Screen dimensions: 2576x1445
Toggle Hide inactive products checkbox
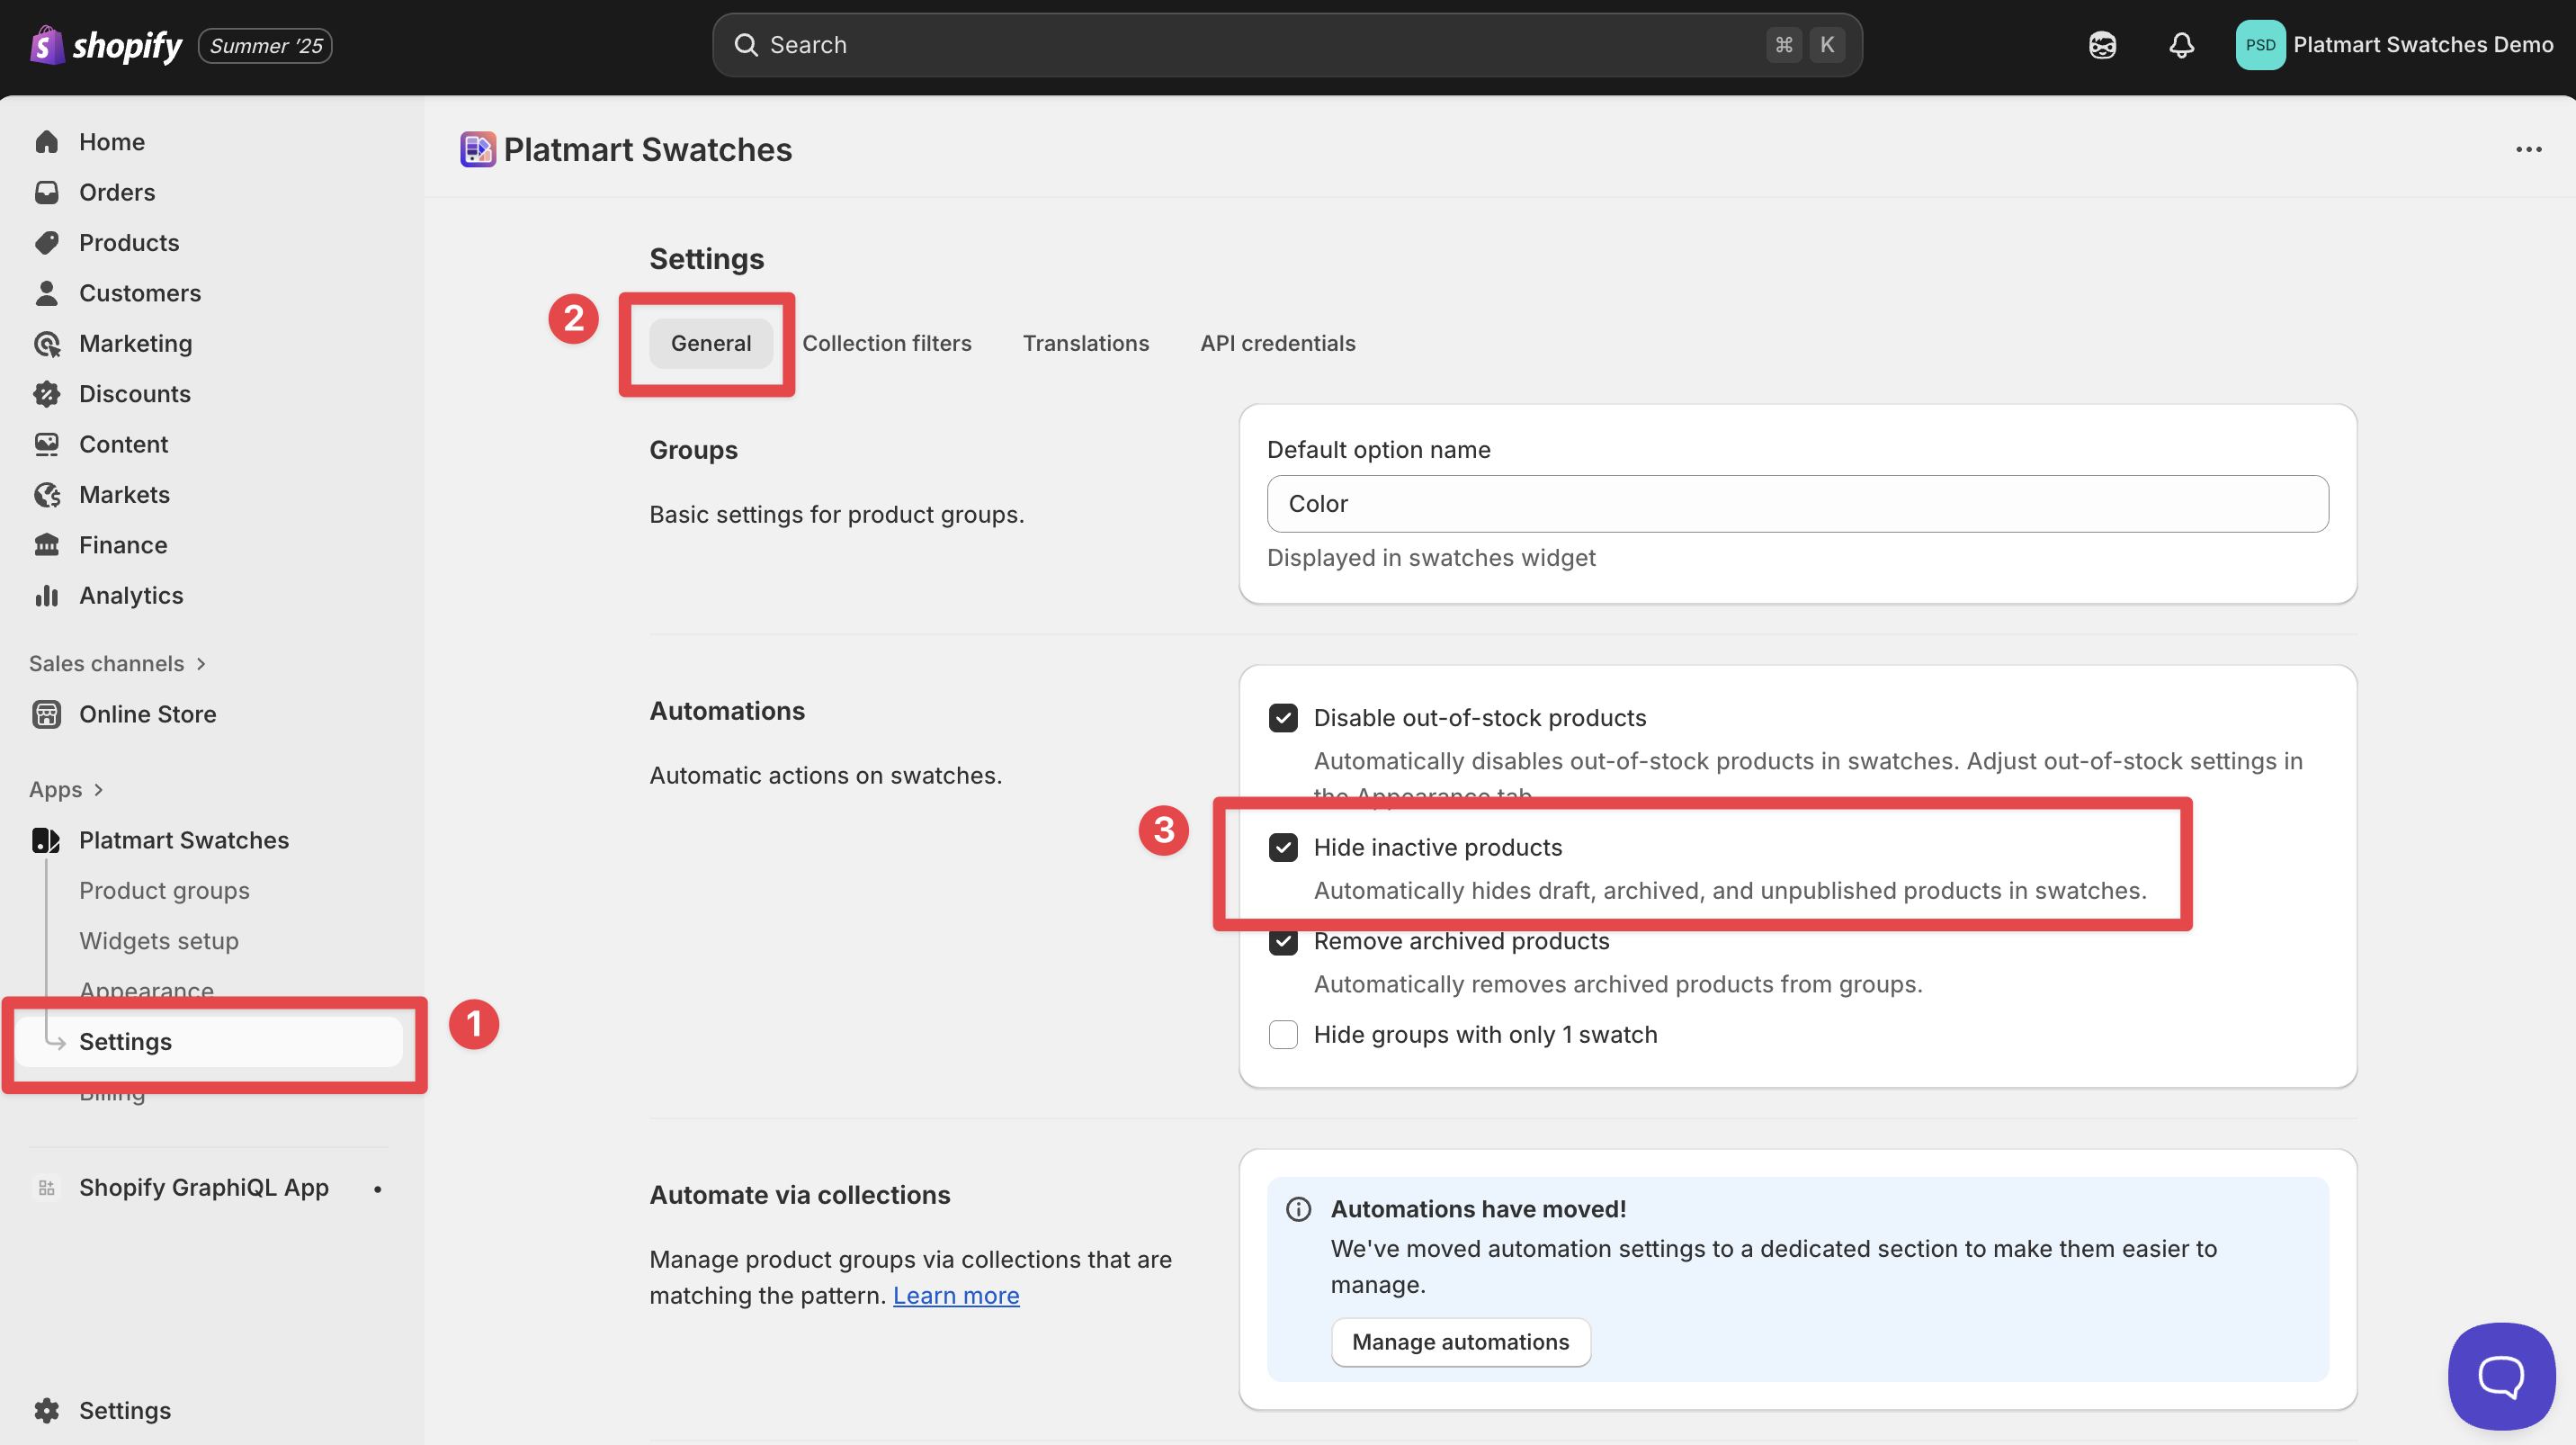[1283, 848]
